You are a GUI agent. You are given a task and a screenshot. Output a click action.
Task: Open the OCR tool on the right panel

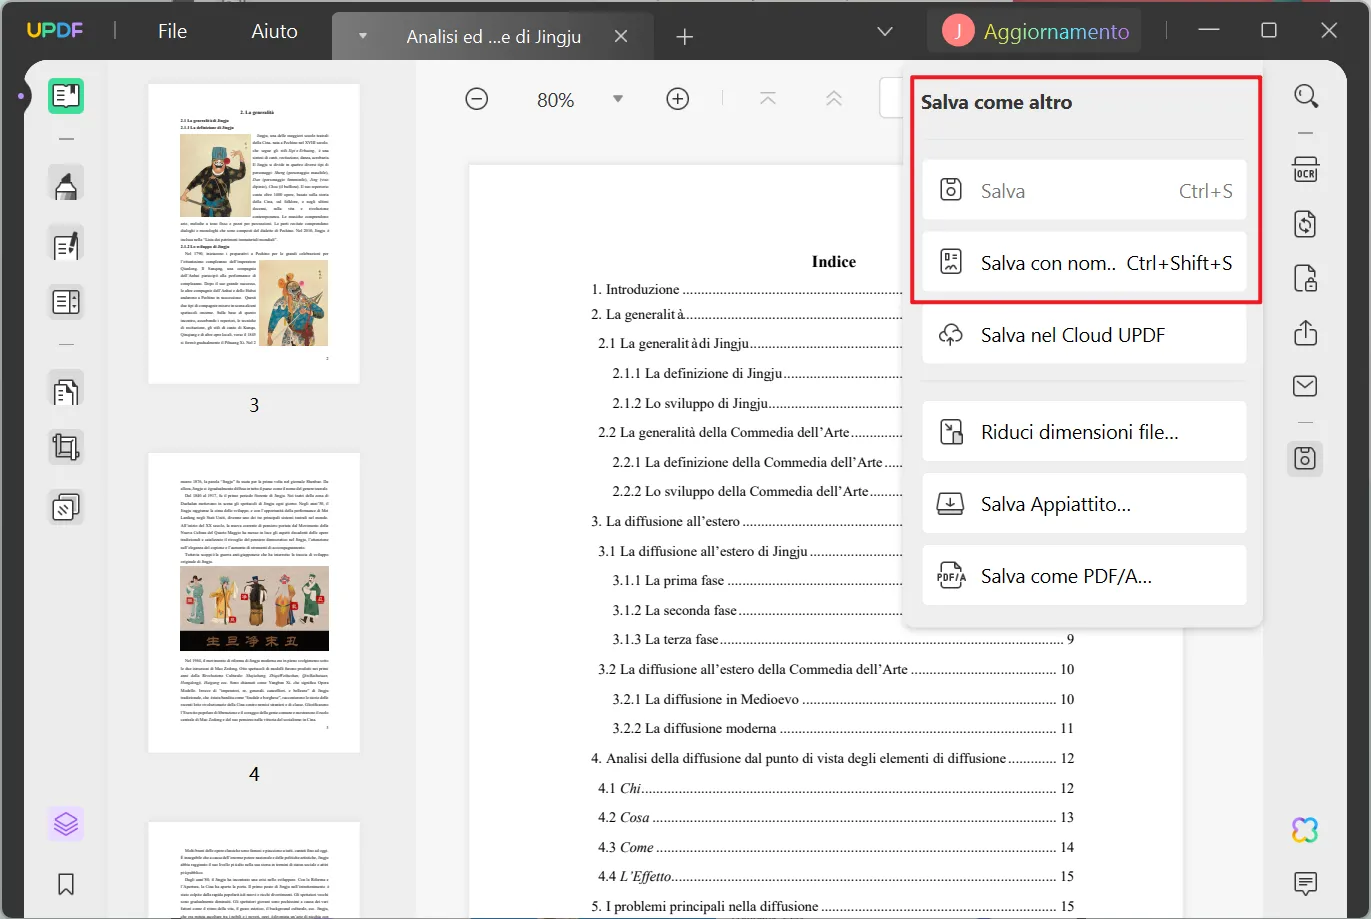pyautogui.click(x=1305, y=170)
